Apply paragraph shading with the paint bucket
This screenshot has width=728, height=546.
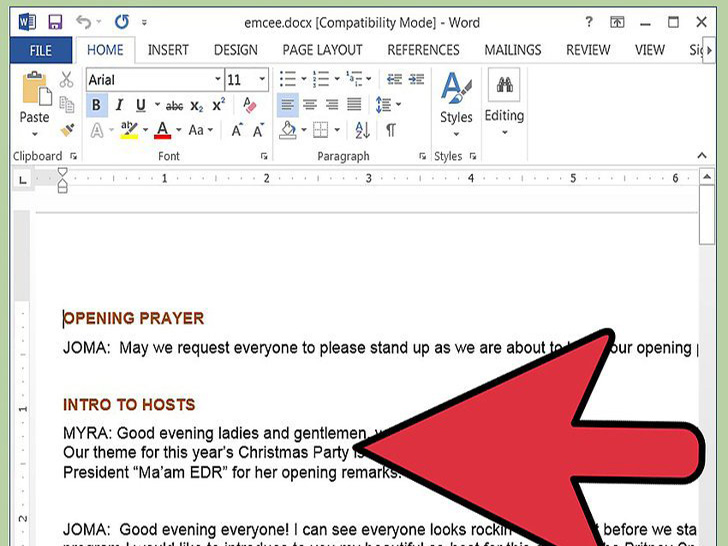287,130
